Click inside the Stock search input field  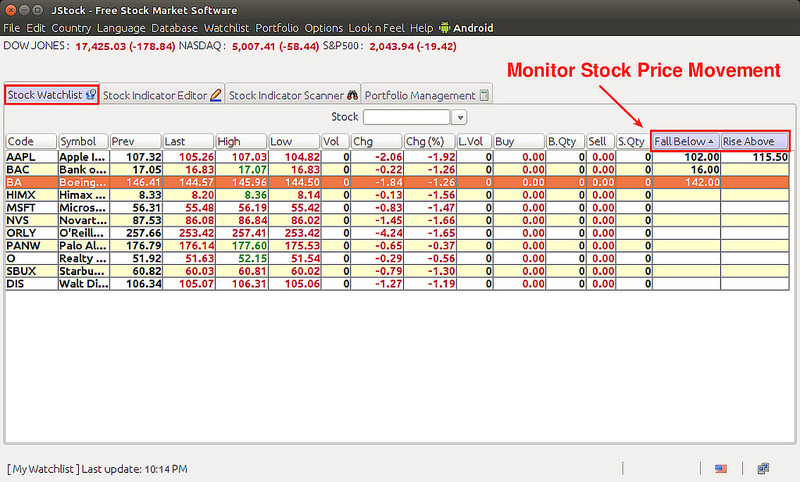tap(405, 117)
